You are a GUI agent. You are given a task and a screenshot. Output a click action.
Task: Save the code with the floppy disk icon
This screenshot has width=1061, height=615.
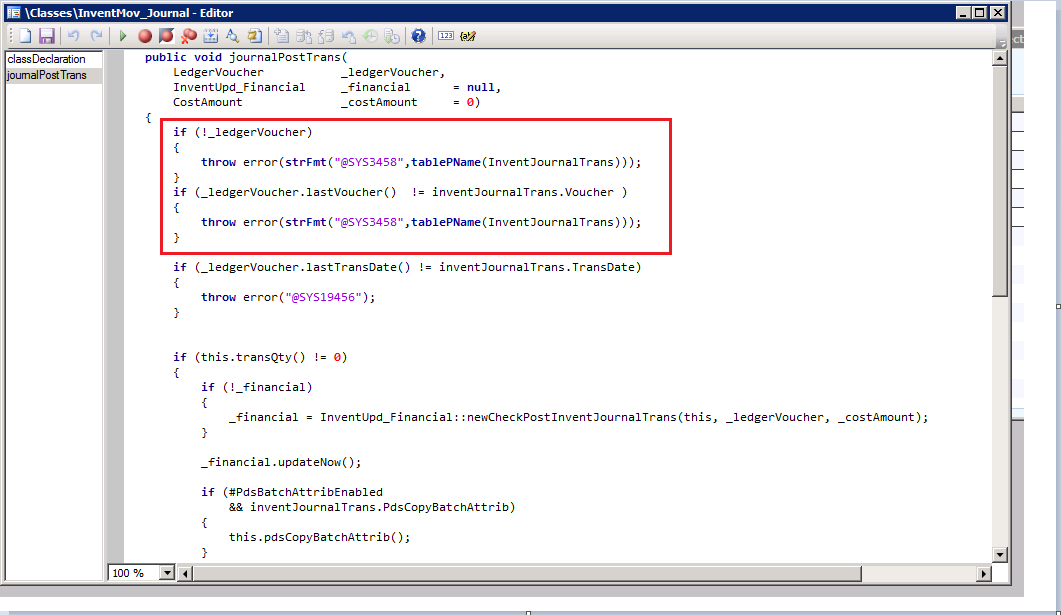coord(46,36)
